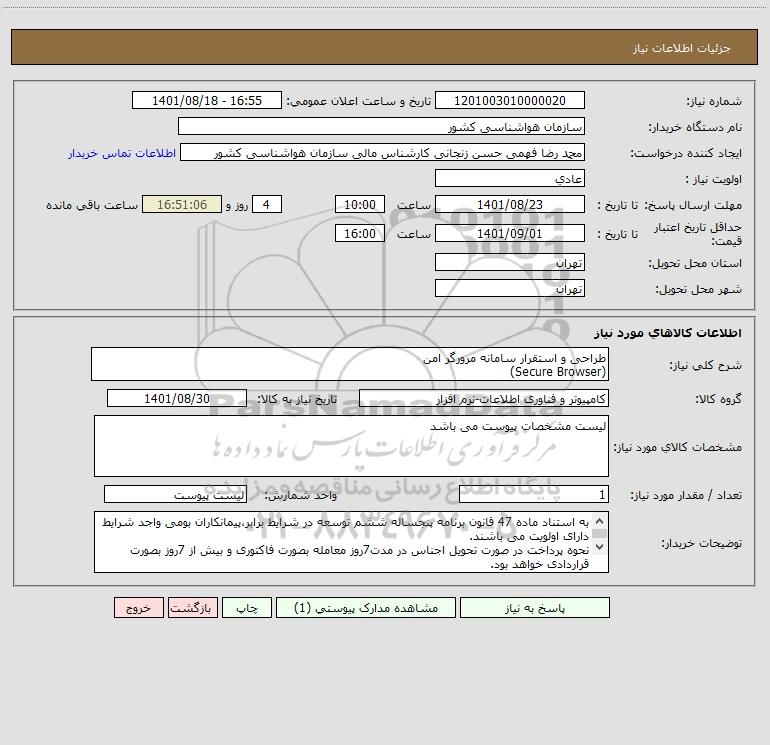Click buyer notes text area
This screenshot has width=770, height=745.
click(351, 542)
